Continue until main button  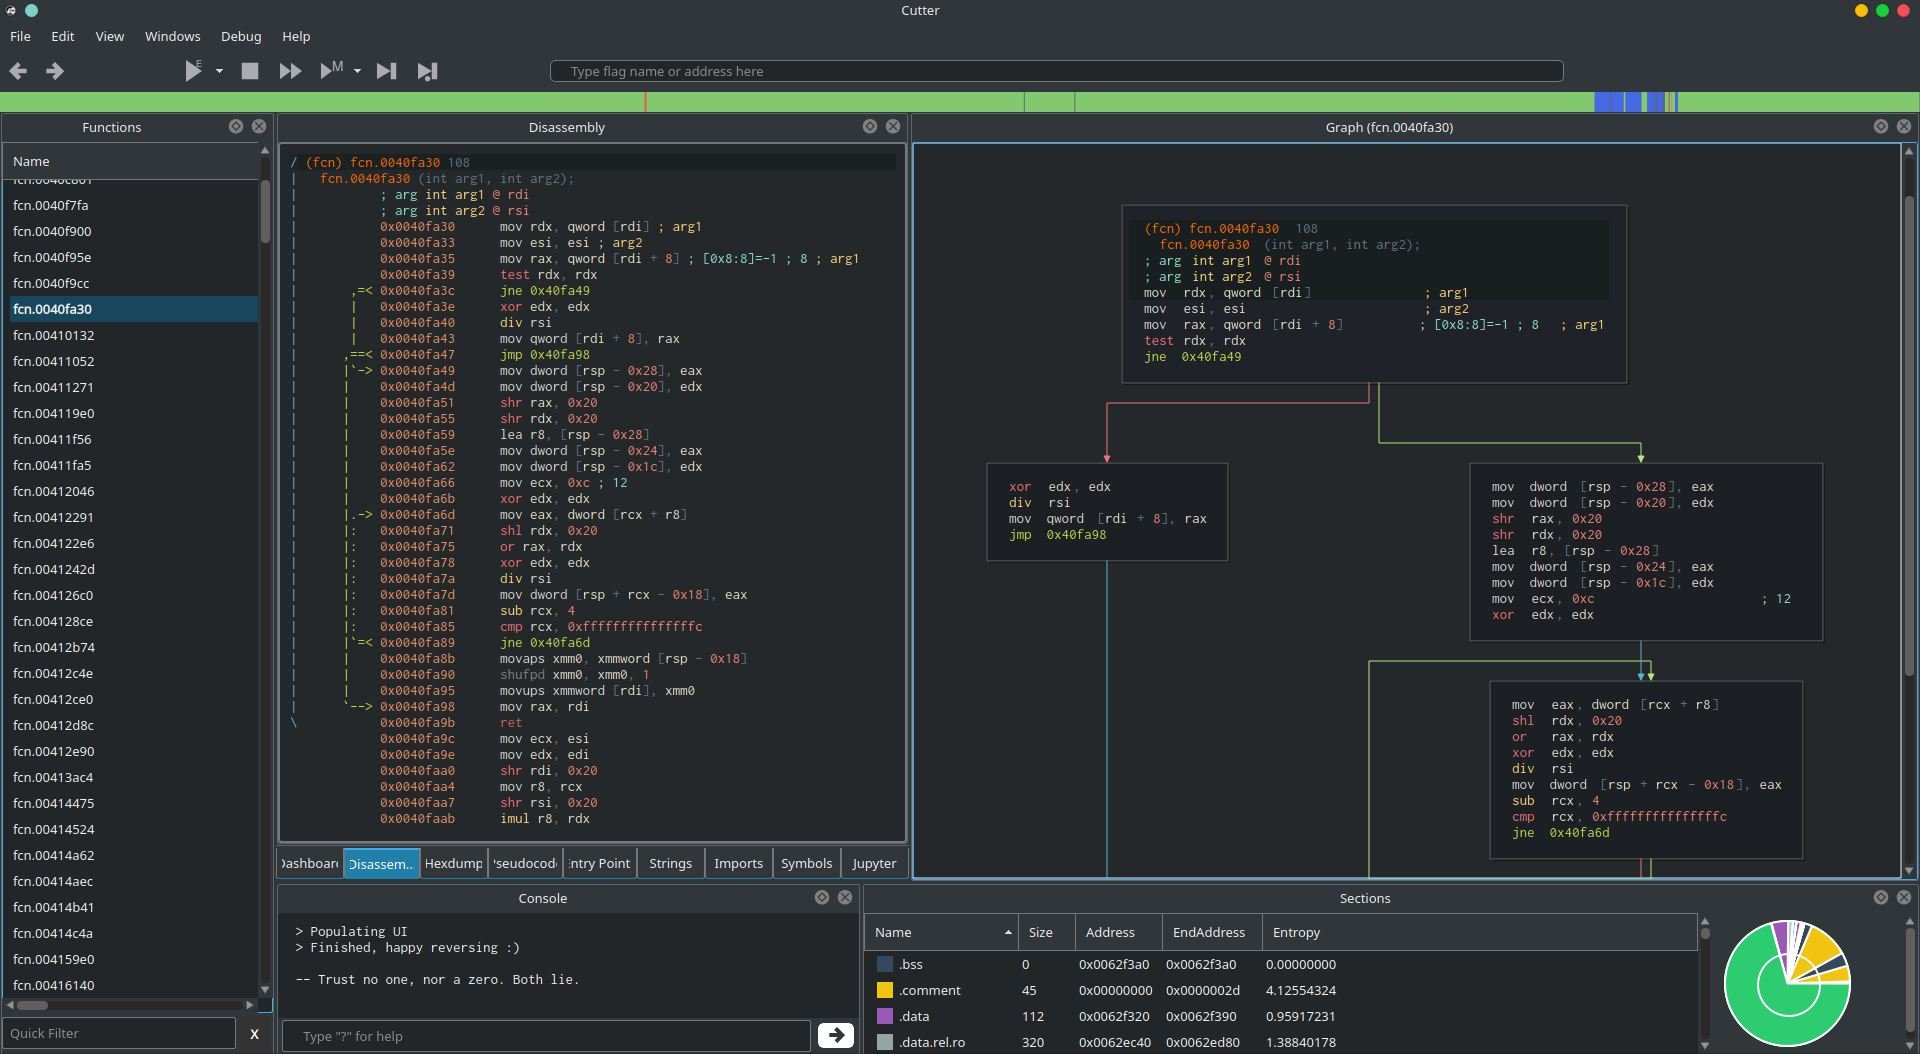(x=331, y=70)
